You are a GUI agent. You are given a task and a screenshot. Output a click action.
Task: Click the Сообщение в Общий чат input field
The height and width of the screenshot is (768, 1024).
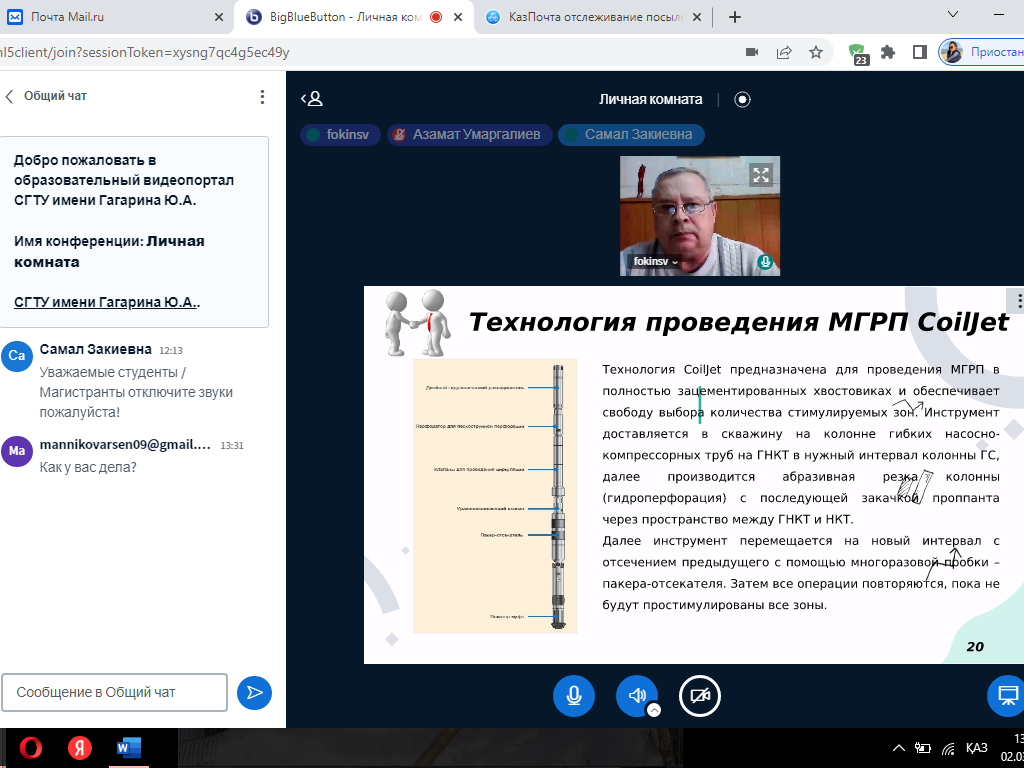click(114, 692)
